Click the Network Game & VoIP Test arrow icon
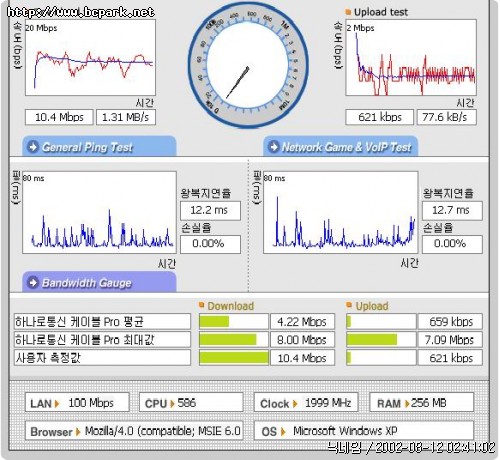 (x=274, y=147)
